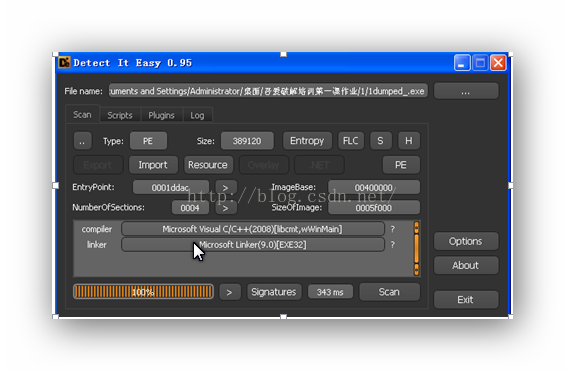This screenshot has width=565, height=371.
Task: Click the NumberOfSections value 0004
Action: (x=190, y=208)
